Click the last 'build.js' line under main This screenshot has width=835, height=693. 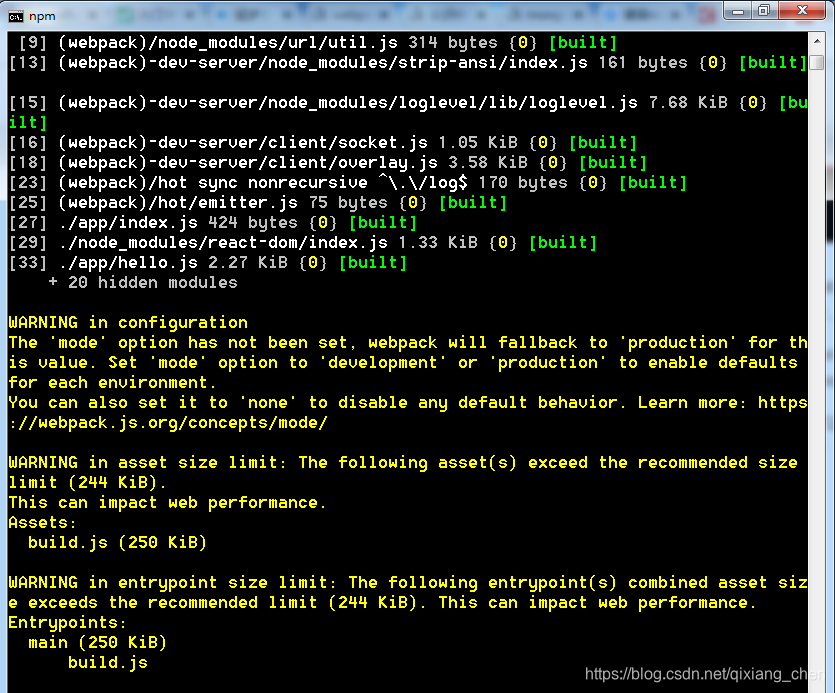tap(108, 662)
